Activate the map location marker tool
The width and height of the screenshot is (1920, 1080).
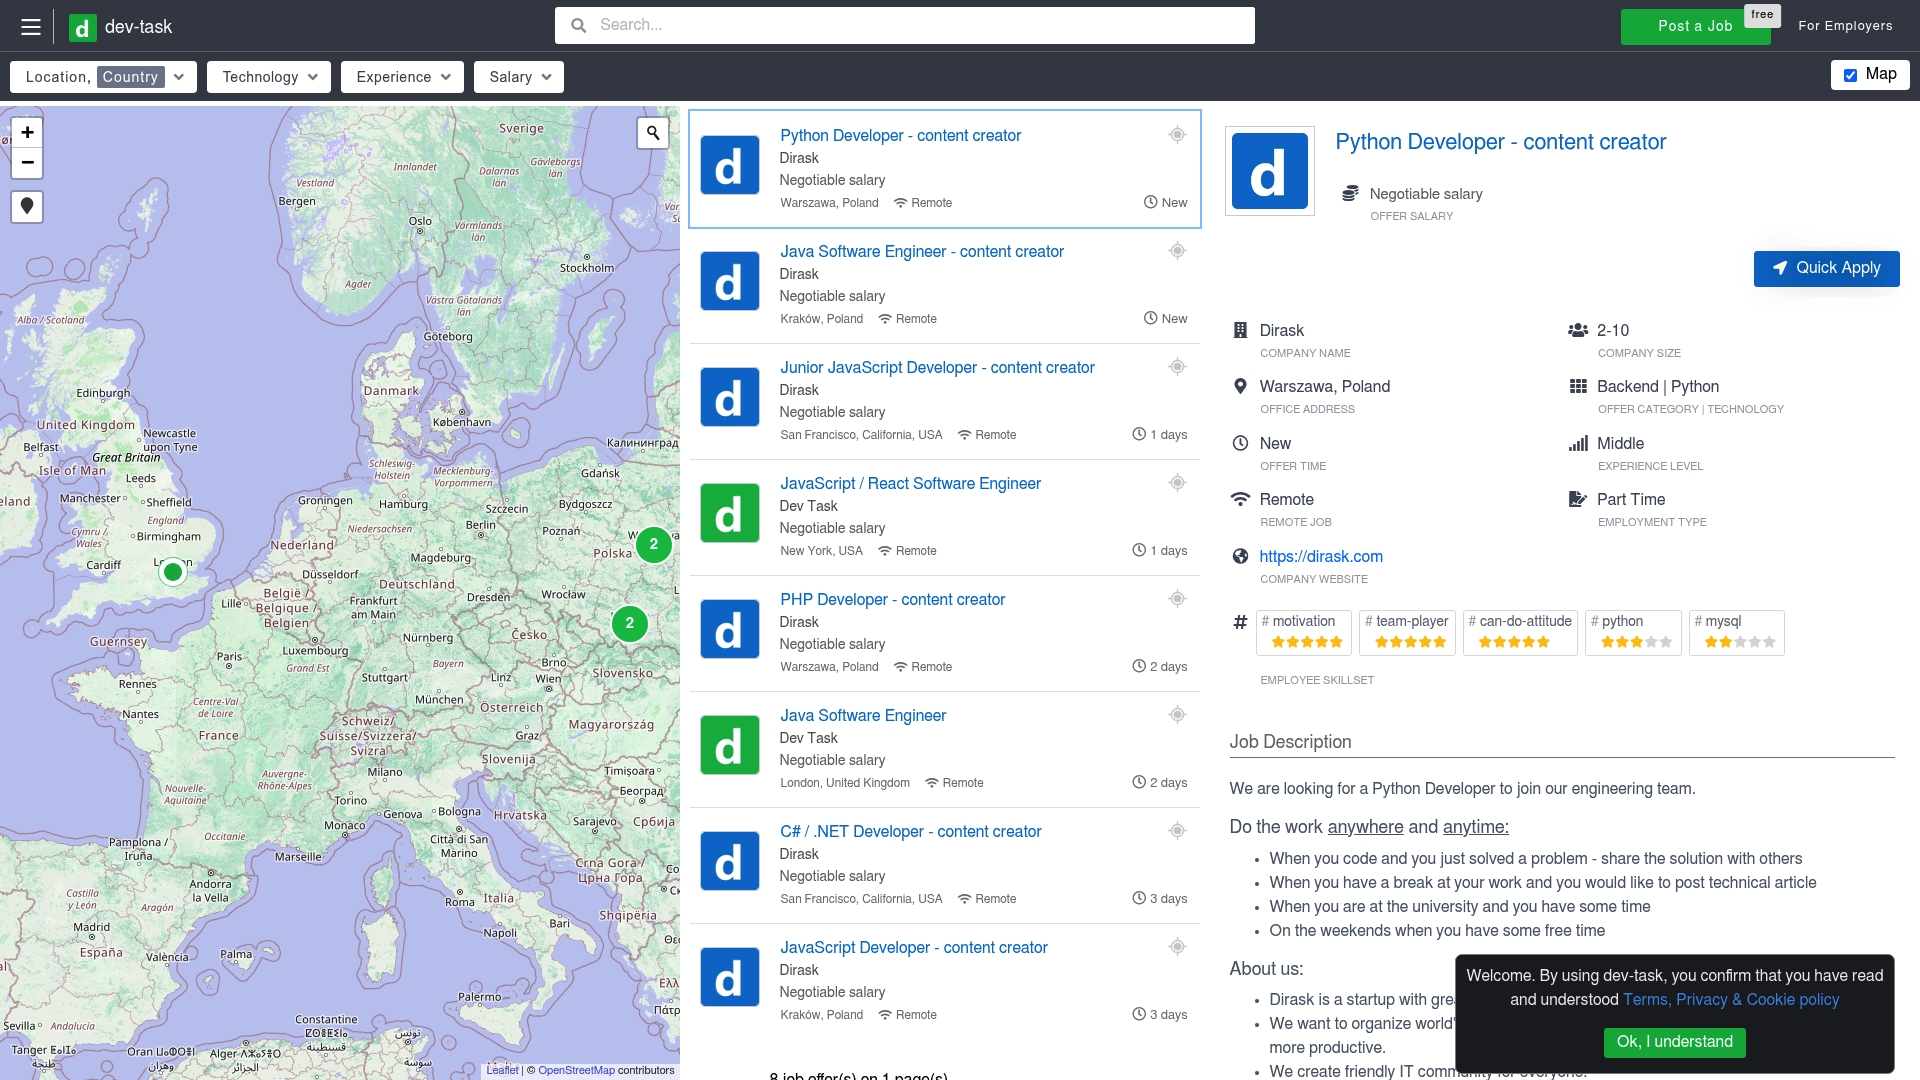click(27, 207)
